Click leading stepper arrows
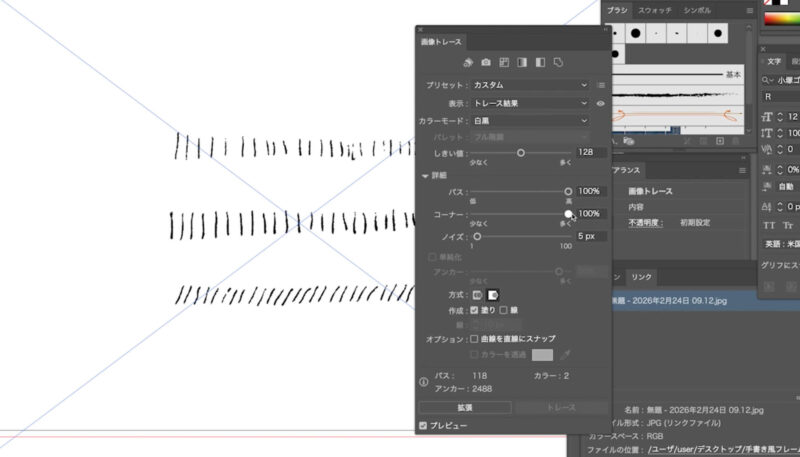800x457 pixels. (780, 133)
